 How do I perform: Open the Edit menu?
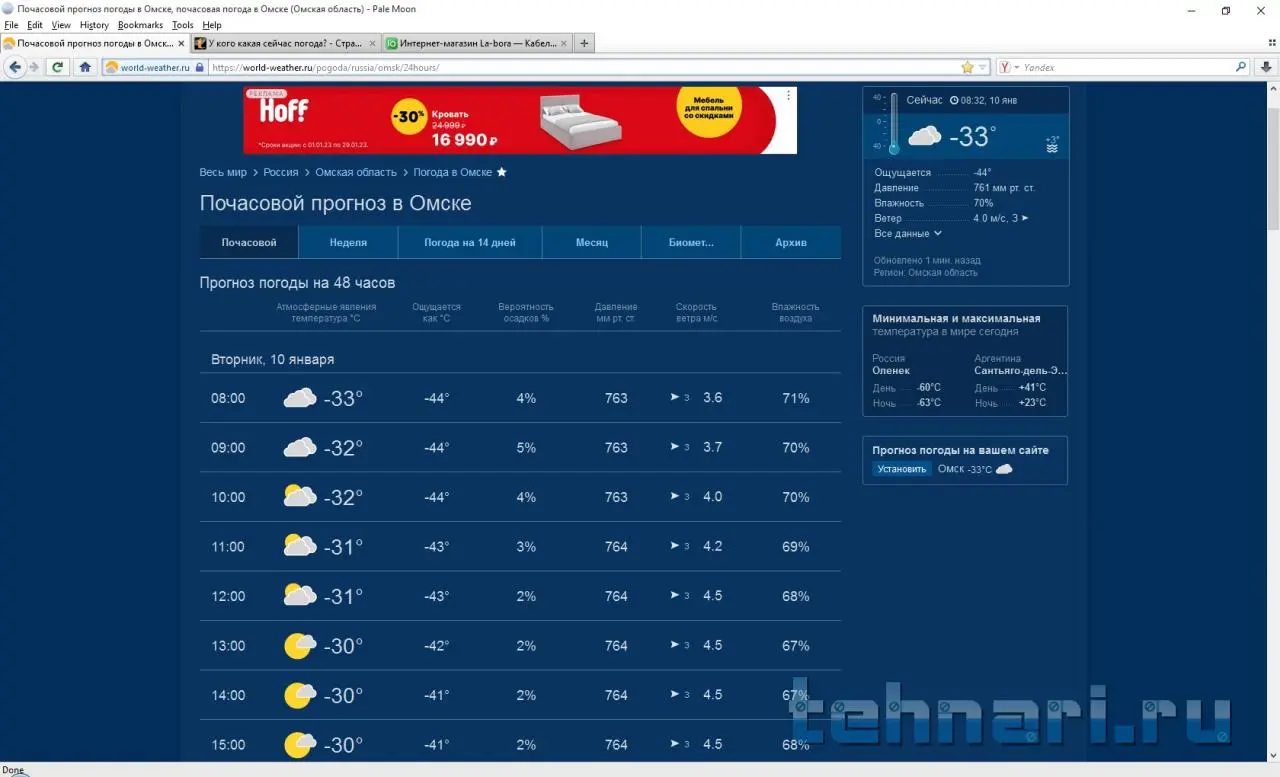click(x=35, y=25)
